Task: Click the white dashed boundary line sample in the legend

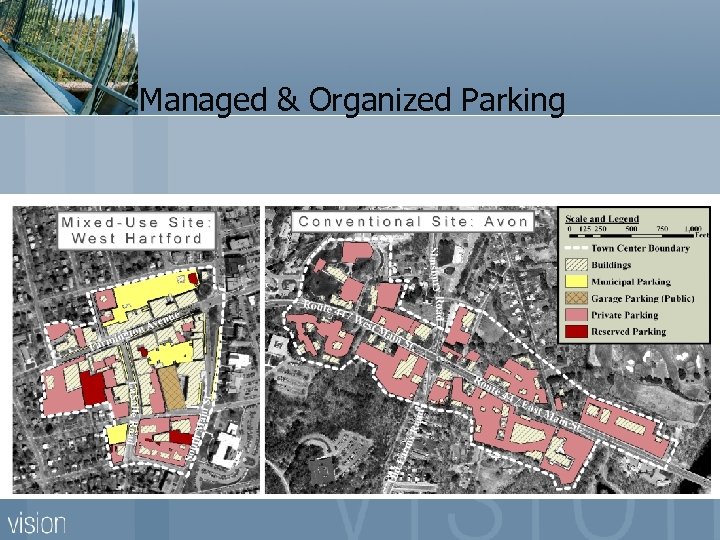Action: tap(576, 248)
